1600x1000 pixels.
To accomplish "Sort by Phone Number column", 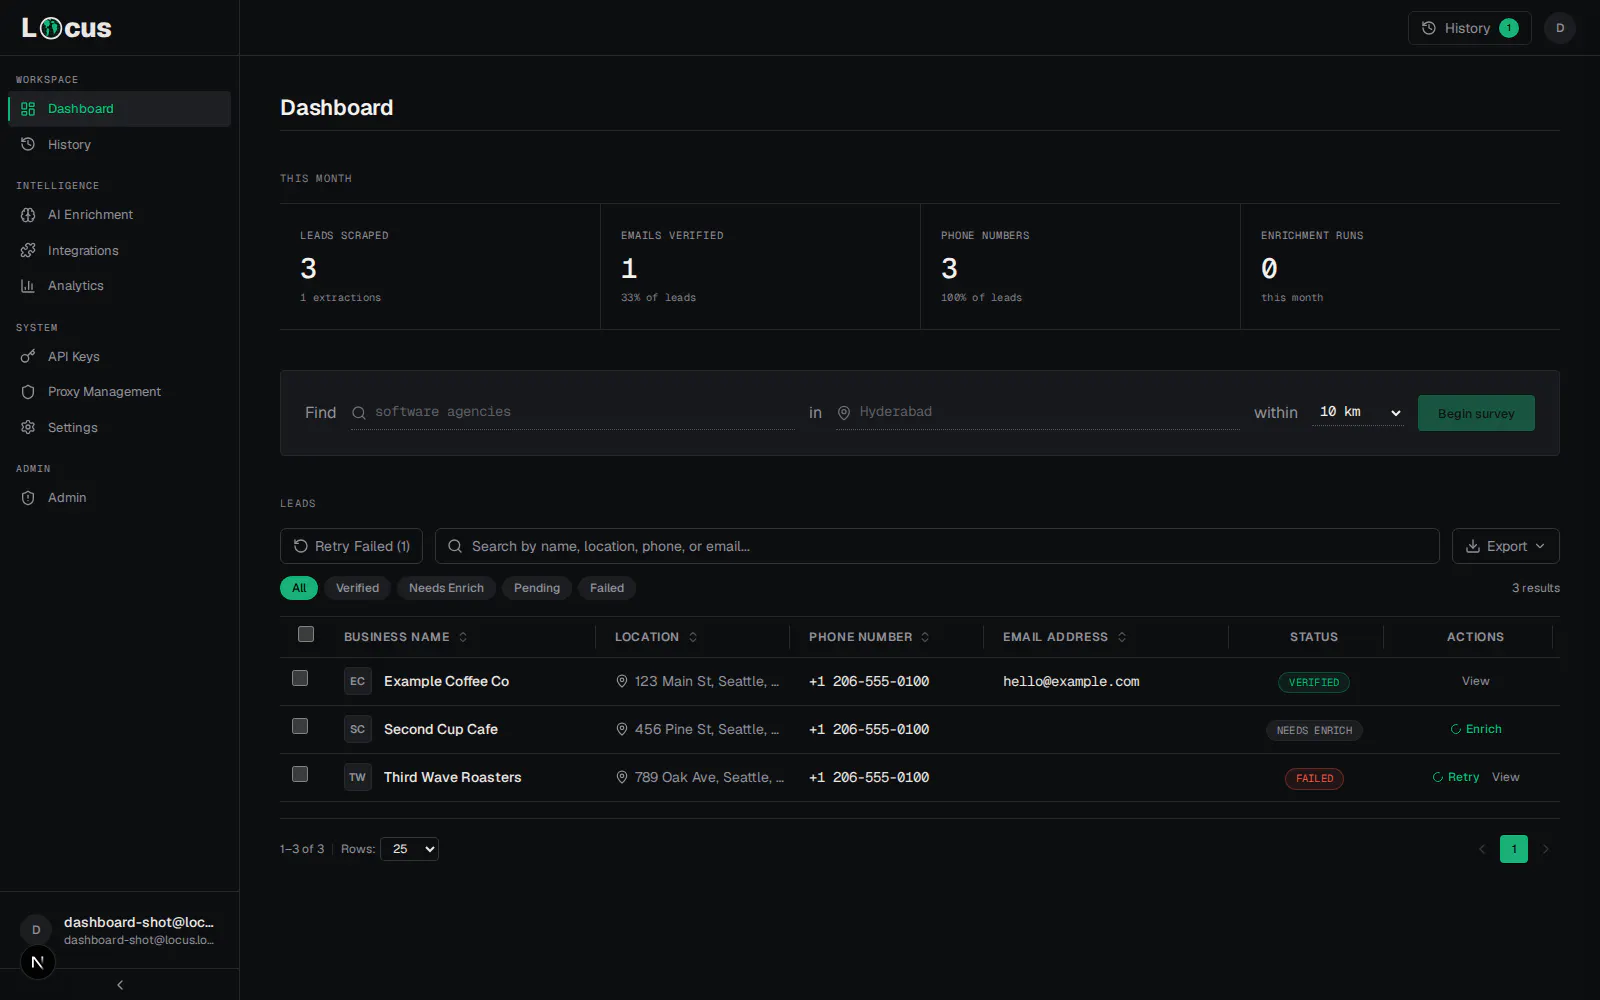I will point(869,637).
